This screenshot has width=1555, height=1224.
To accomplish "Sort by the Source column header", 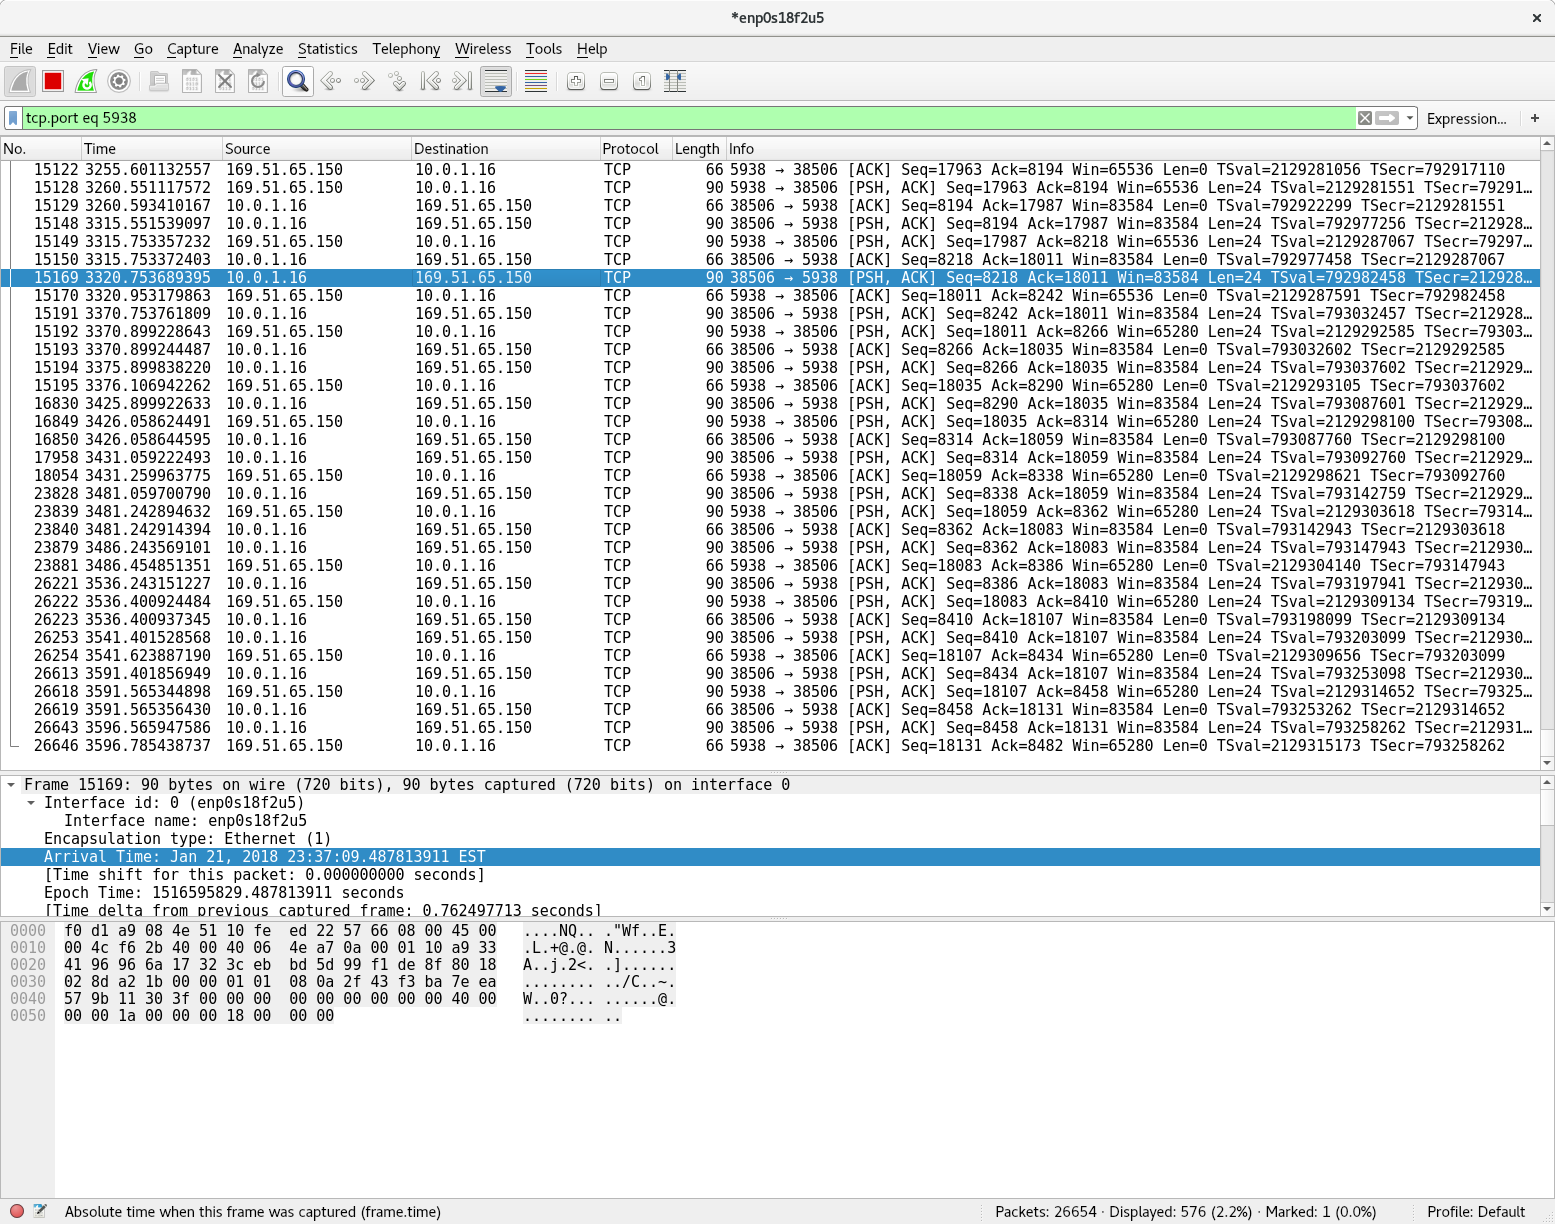I will (316, 149).
